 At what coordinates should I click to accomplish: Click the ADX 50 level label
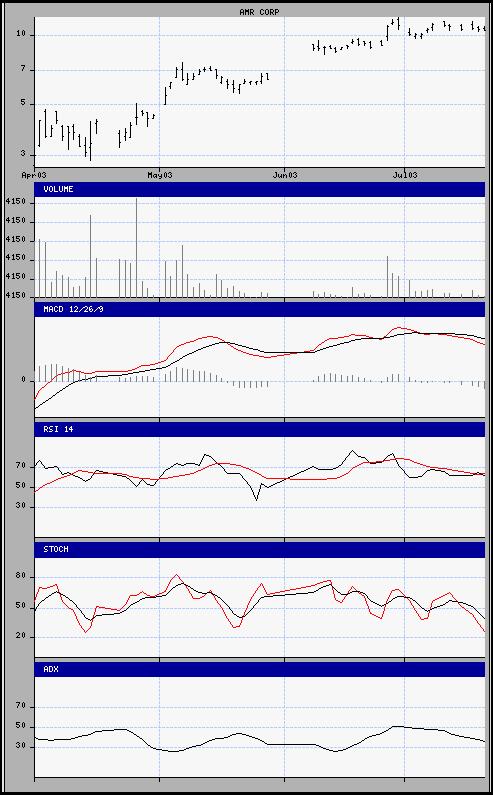21,726
